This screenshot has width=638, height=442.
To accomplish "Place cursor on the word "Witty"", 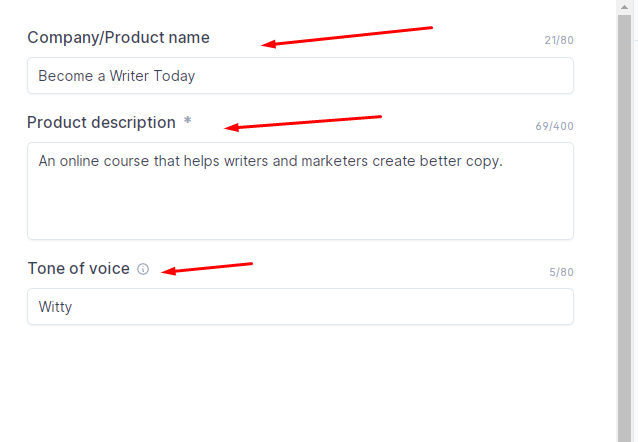I will 55,307.
